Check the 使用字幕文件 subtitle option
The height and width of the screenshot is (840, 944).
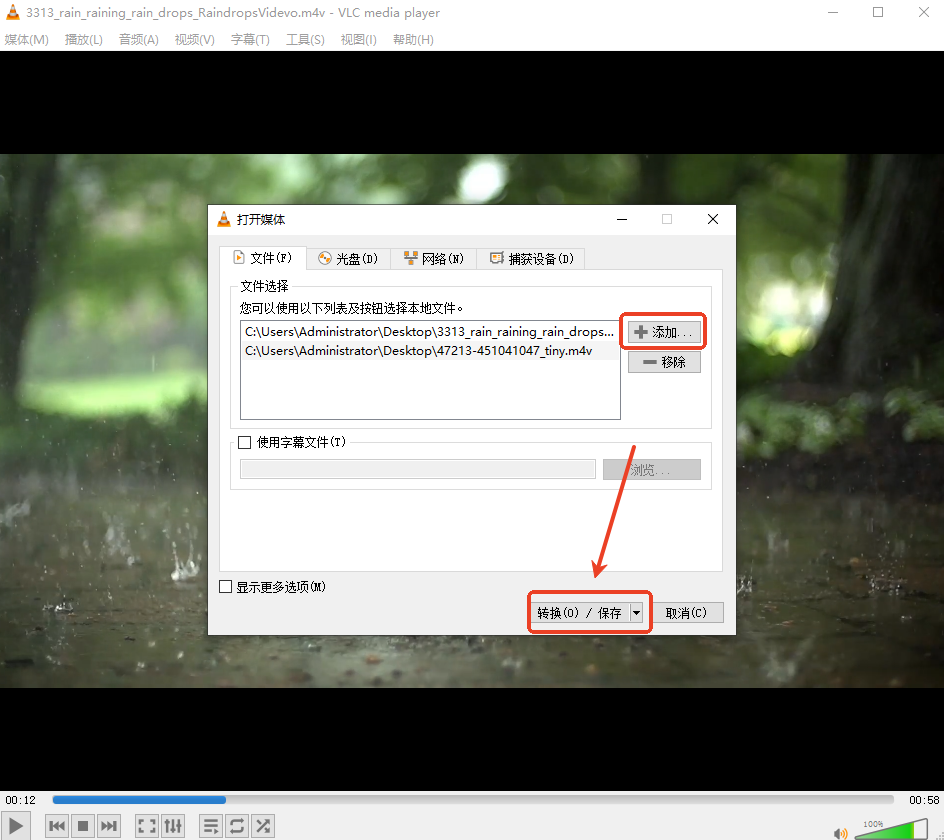[243, 442]
